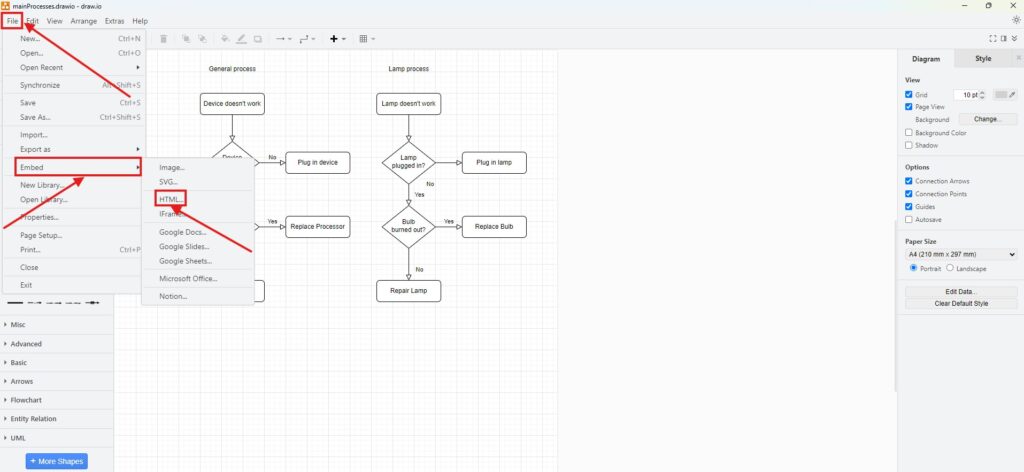The height and width of the screenshot is (472, 1024).
Task: Switch to the Diagram tab
Action: (x=926, y=59)
